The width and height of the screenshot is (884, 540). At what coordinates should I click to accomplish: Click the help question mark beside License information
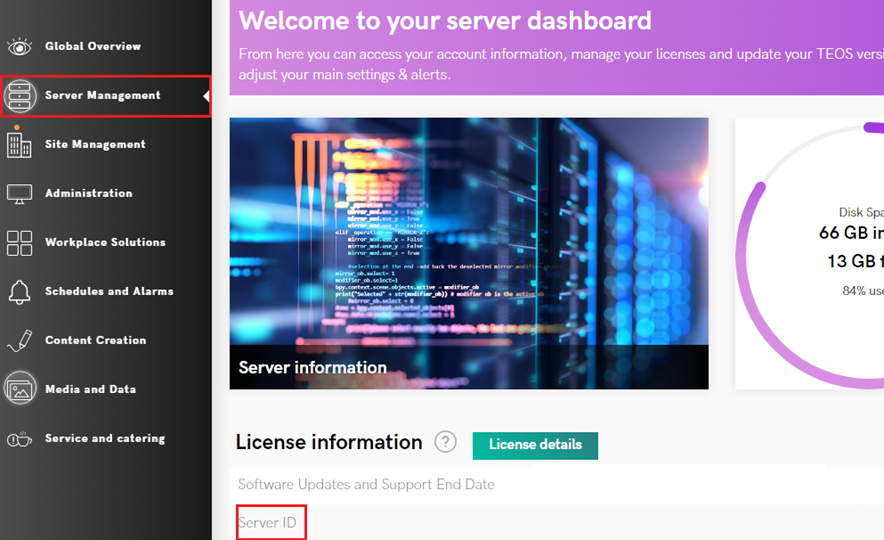[445, 442]
